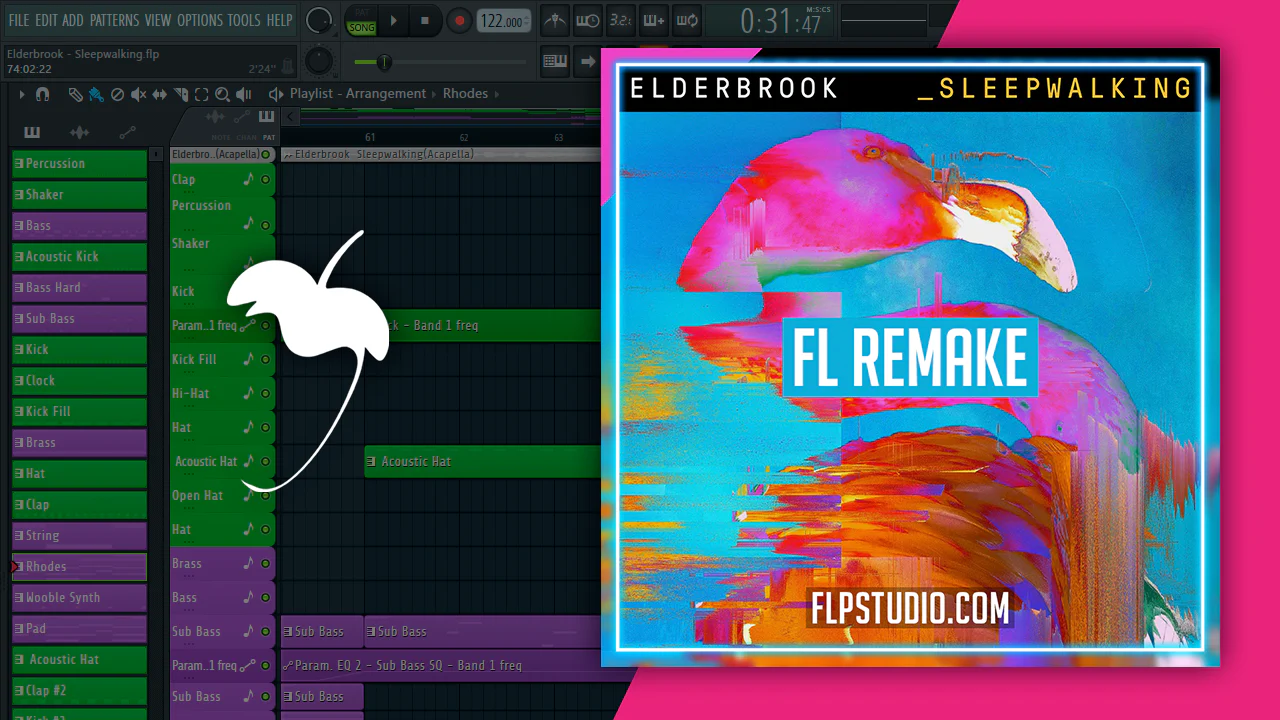Select the Slip tool
The width and height of the screenshot is (1280, 720).
click(160, 94)
